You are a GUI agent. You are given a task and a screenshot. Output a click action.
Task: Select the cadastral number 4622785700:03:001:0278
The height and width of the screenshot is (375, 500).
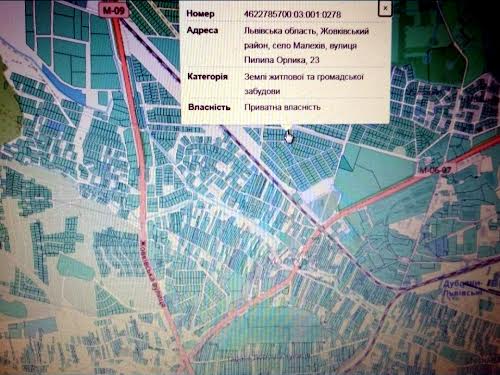click(x=292, y=14)
